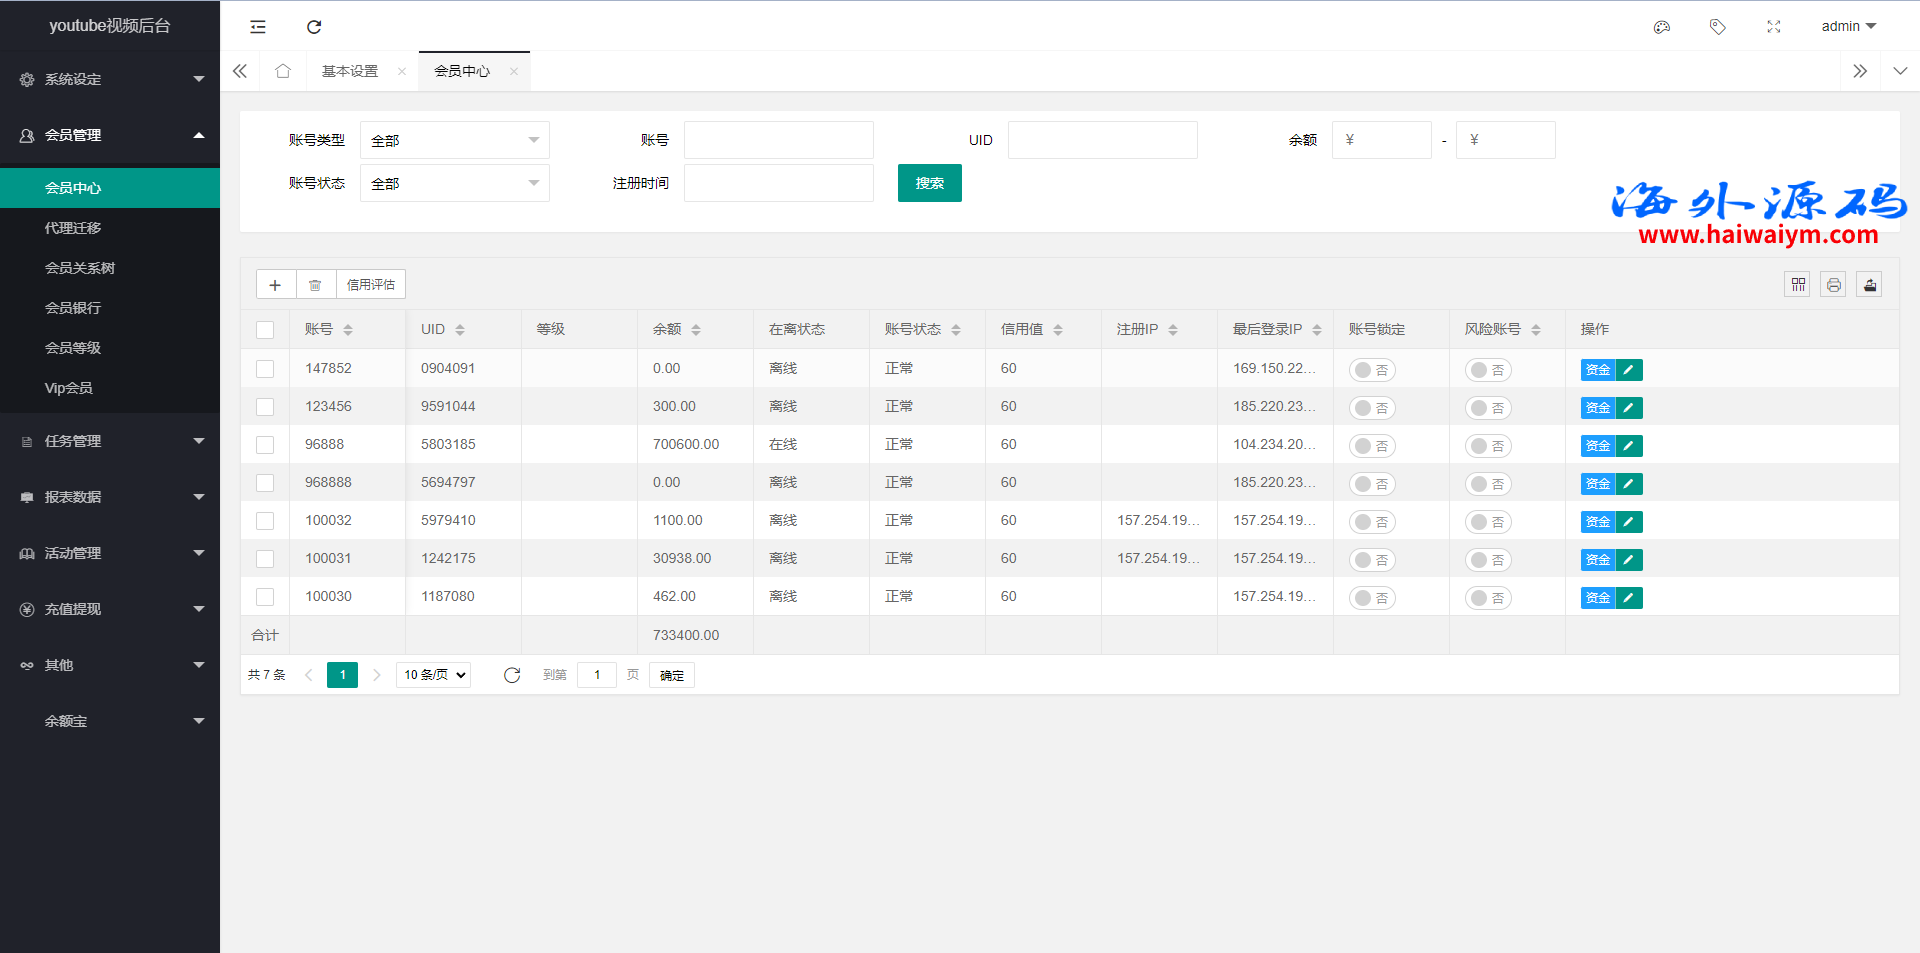Toggle account lock for account 96888
The image size is (1920, 953).
(x=1372, y=446)
